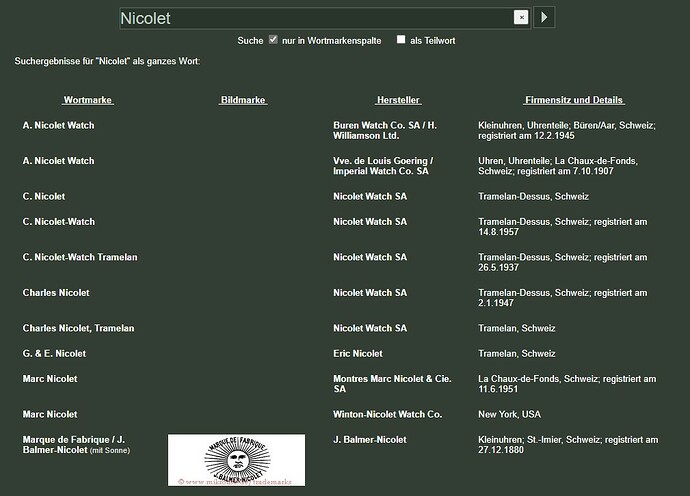Click the 'Suche' label beside the checkboxes
Image resolution: width=690 pixels, height=496 pixels.
250,40
